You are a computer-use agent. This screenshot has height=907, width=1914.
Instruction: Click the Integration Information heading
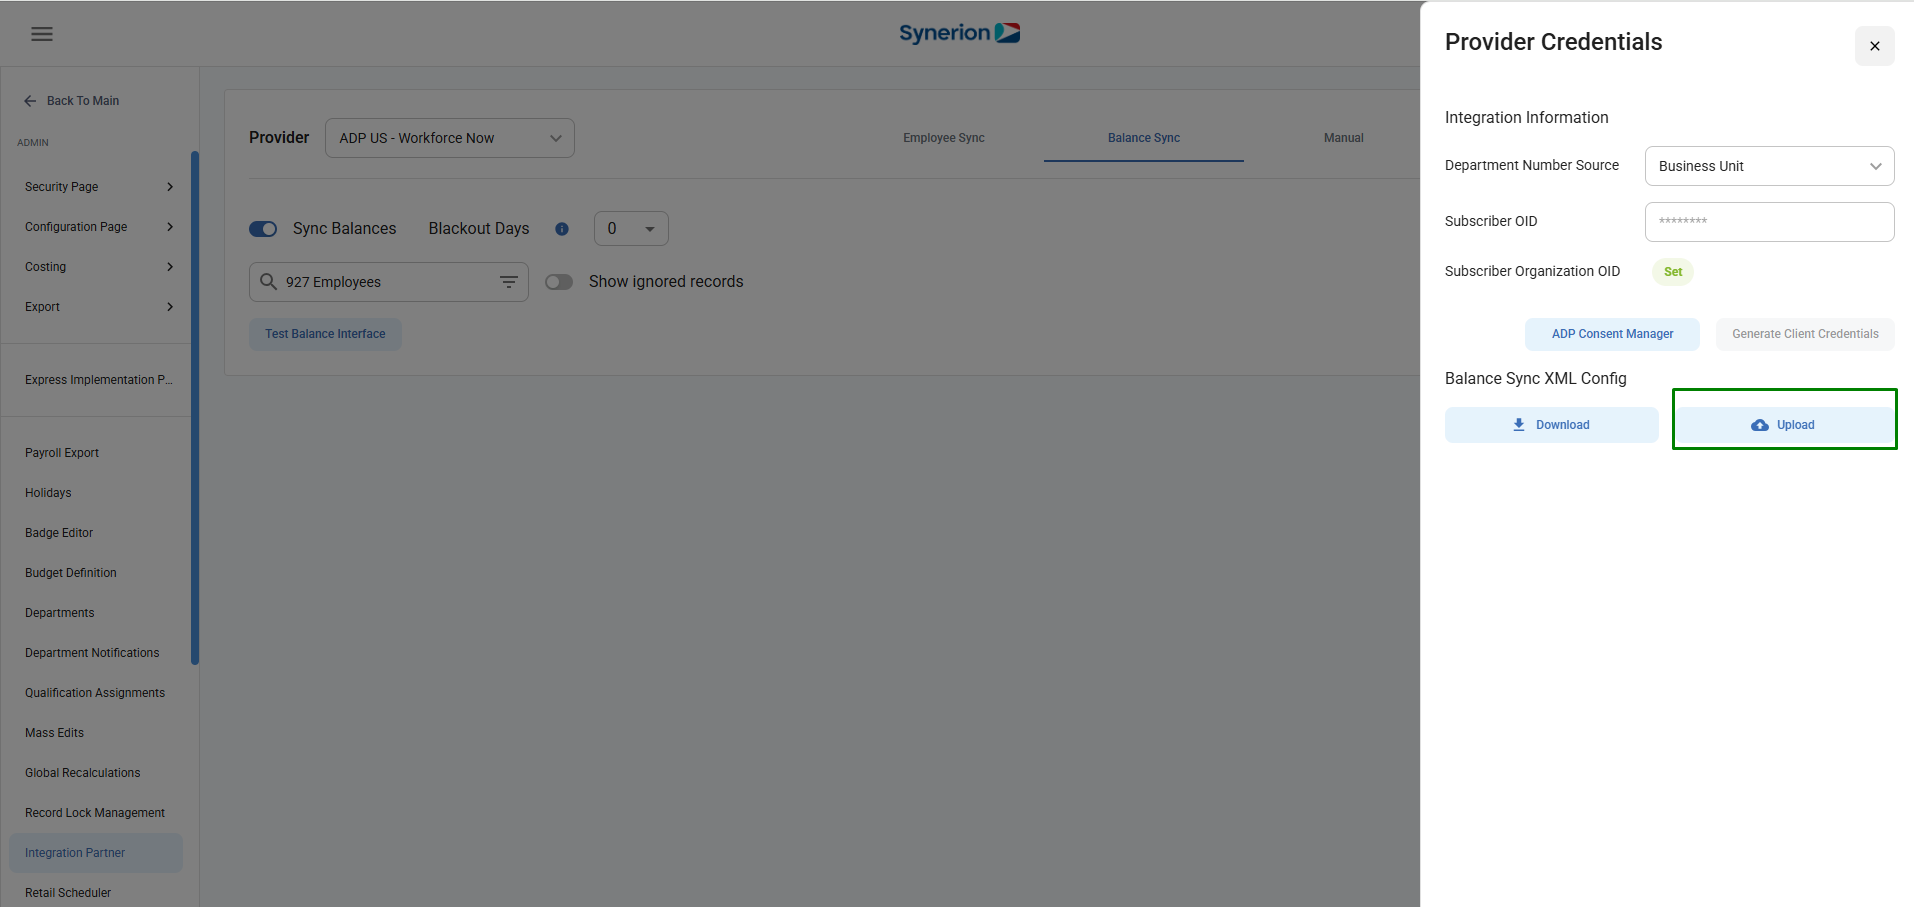point(1526,118)
